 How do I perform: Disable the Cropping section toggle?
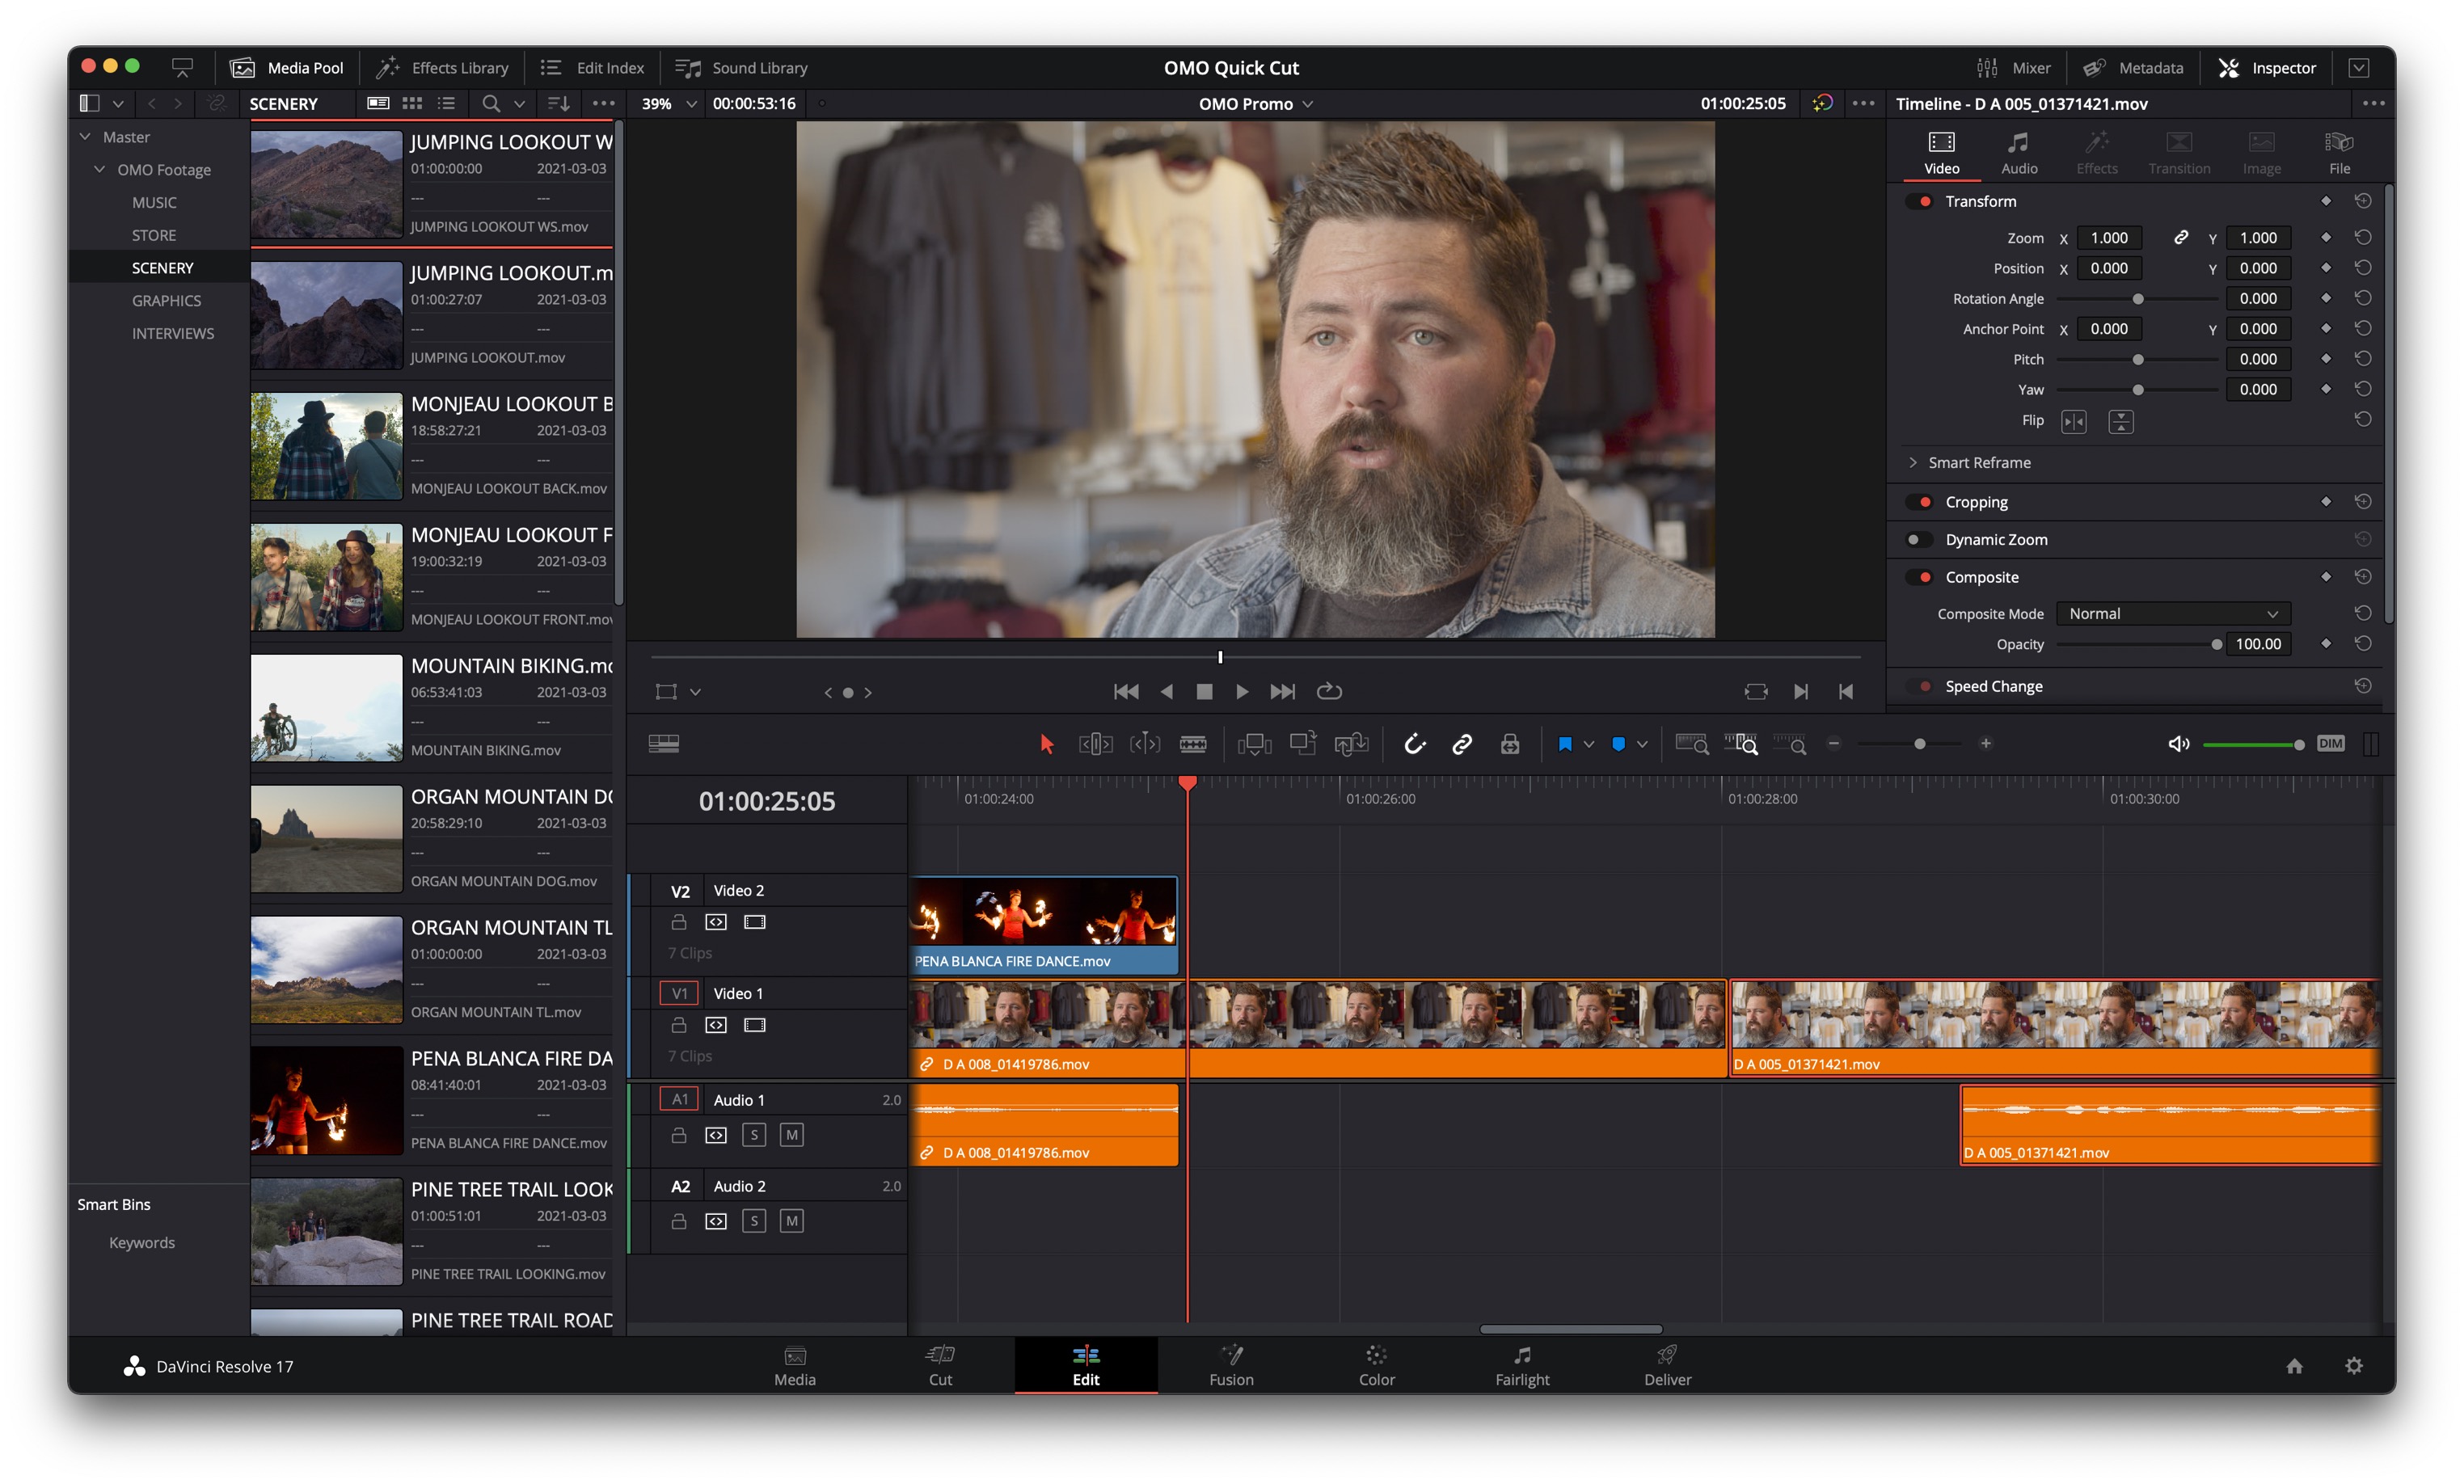(x=1919, y=502)
